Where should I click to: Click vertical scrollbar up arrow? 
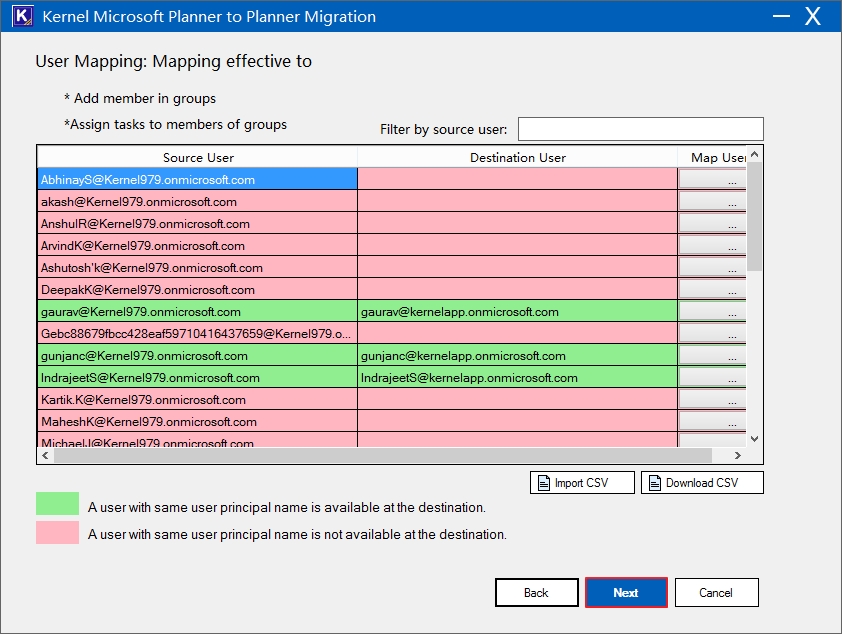pos(754,155)
